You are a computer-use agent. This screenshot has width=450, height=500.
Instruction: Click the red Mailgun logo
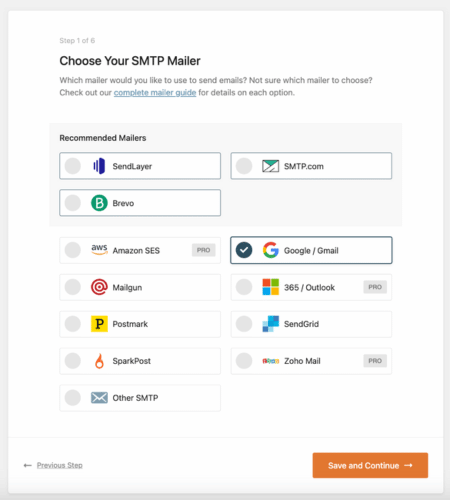pyautogui.click(x=99, y=287)
